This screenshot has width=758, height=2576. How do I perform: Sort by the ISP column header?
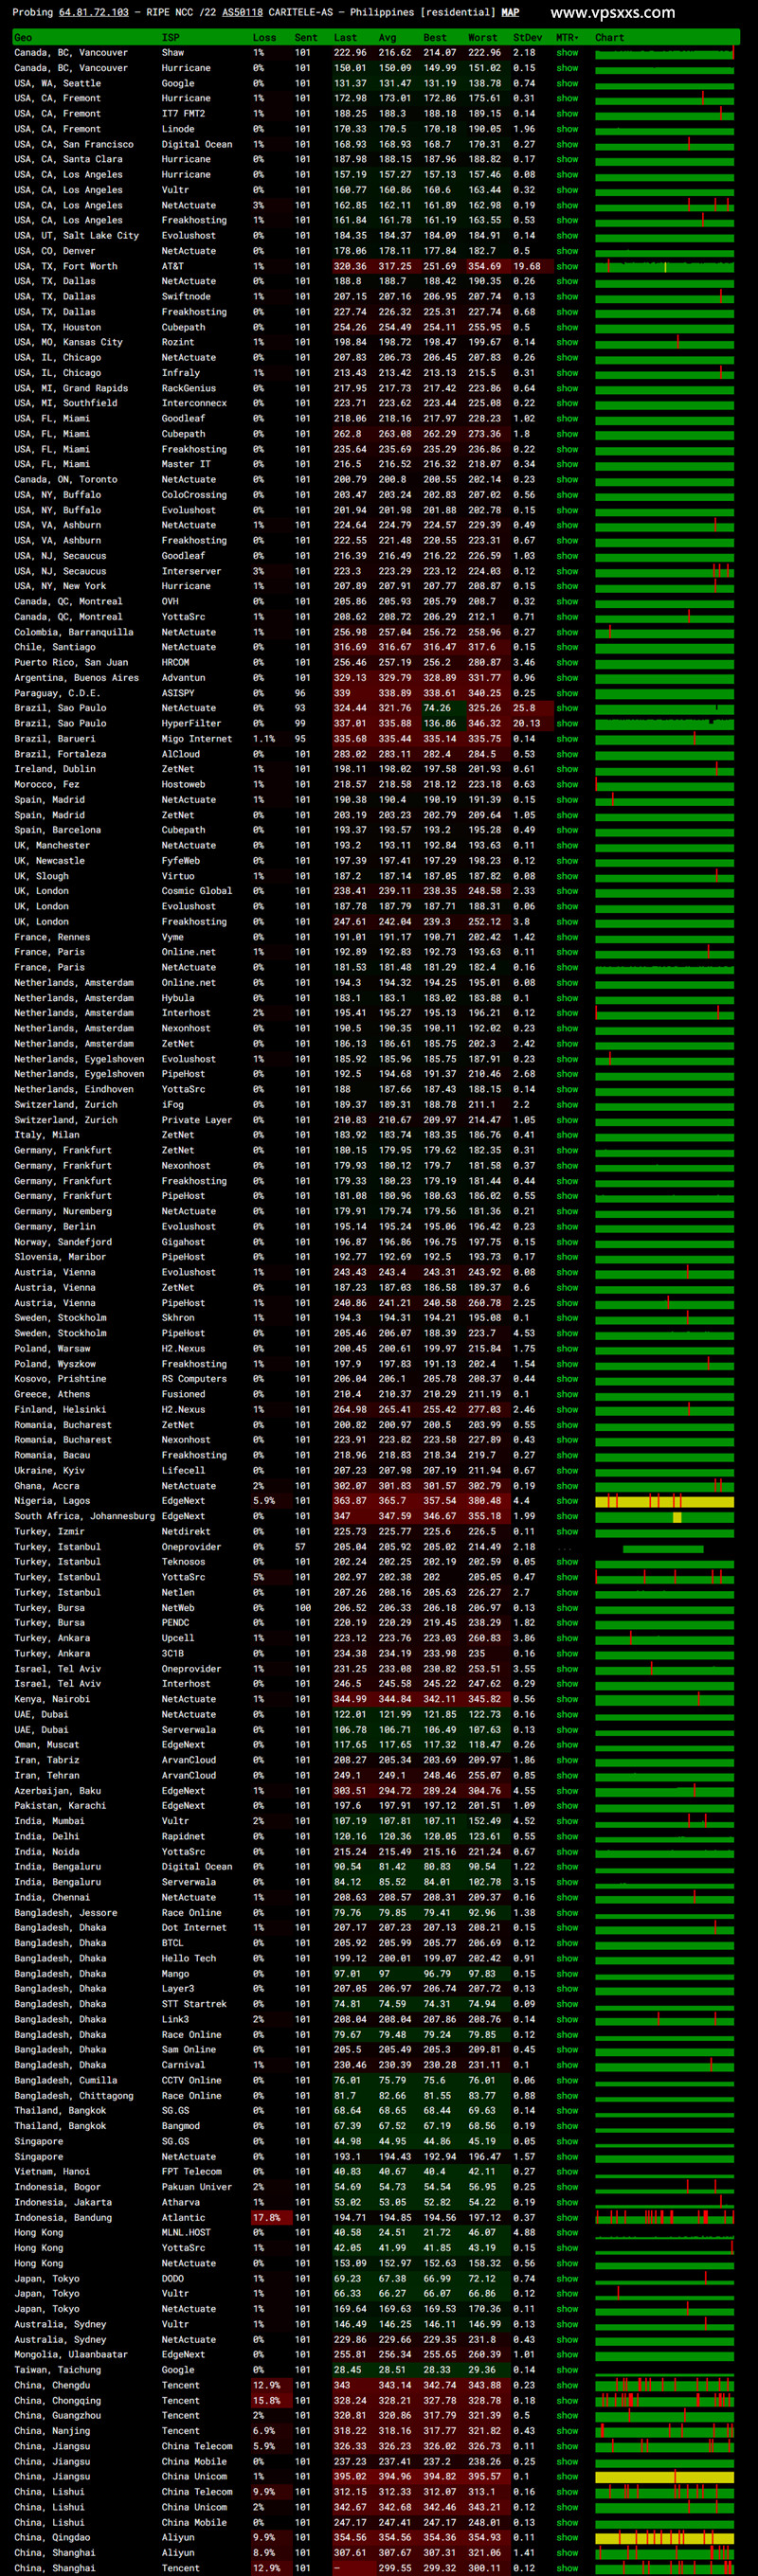[x=170, y=38]
